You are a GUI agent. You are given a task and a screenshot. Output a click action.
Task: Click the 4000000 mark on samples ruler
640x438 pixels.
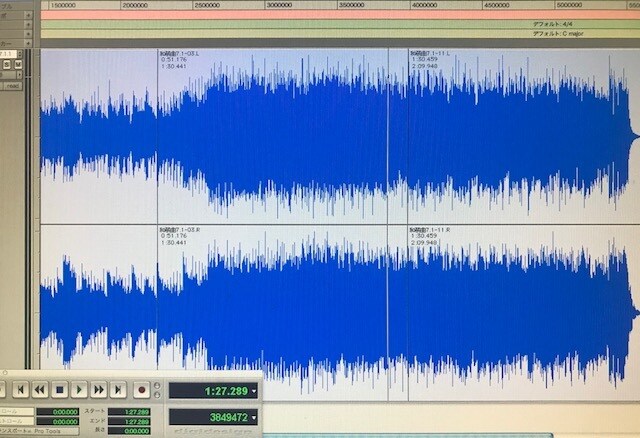(424, 5)
